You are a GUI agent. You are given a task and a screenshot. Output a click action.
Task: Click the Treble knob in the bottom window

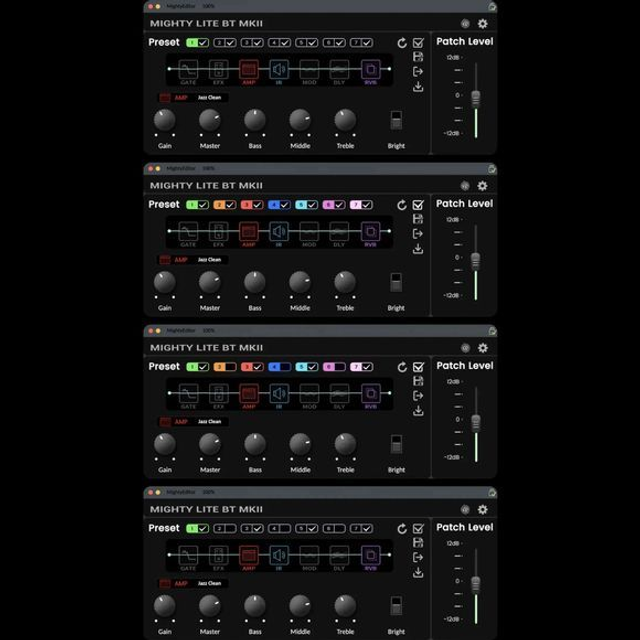[345, 606]
